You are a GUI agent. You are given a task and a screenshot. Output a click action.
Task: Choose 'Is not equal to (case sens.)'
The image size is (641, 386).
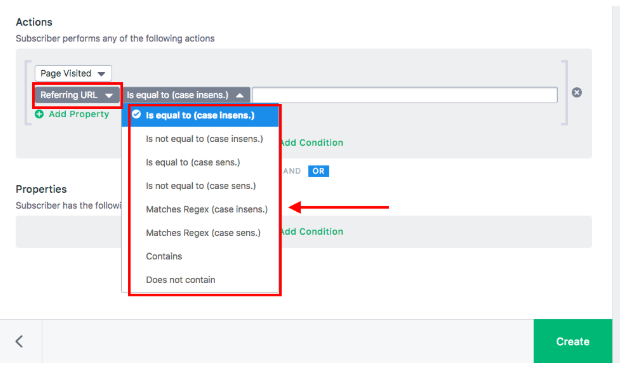pos(201,186)
